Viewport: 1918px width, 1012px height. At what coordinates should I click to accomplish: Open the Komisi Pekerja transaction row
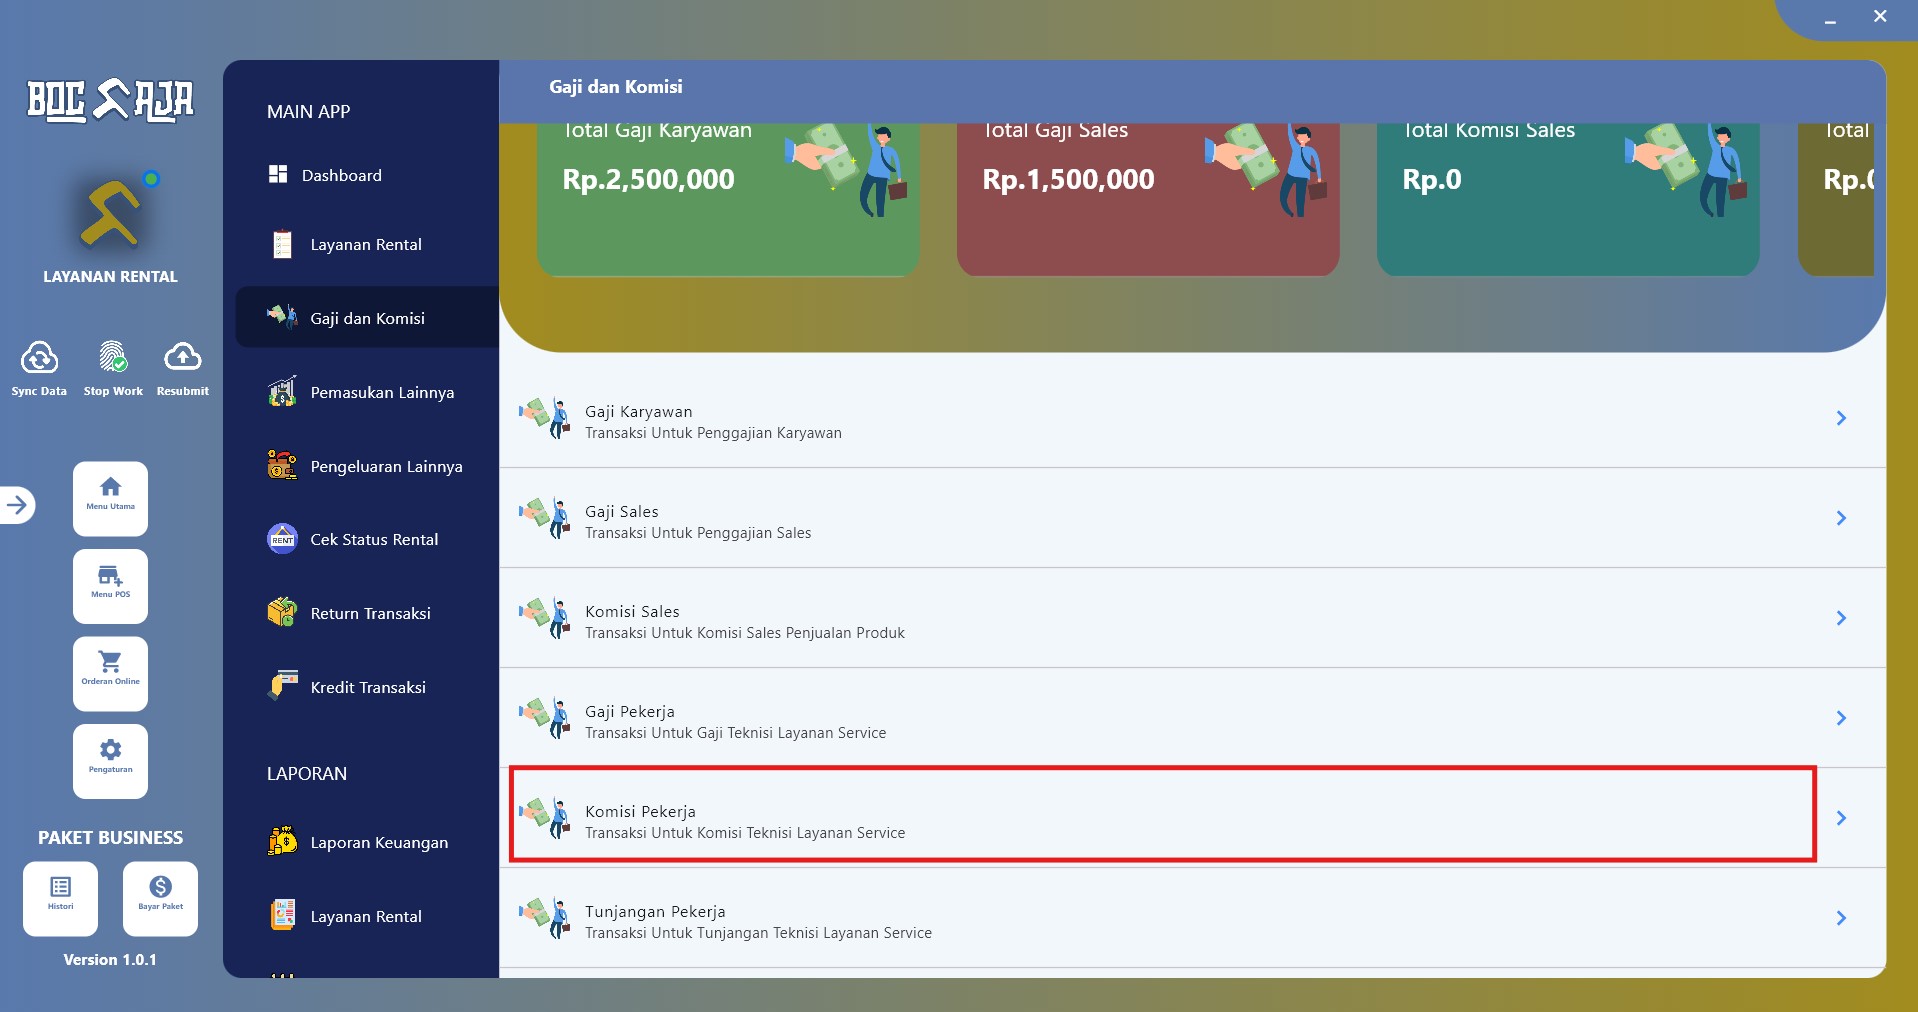click(x=1192, y=818)
